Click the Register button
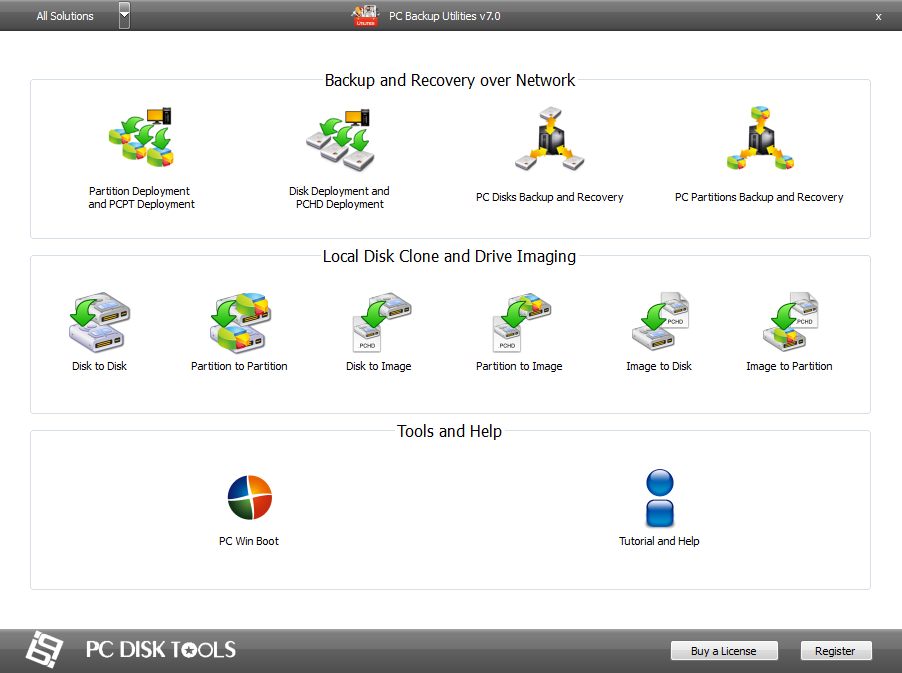Image resolution: width=902 pixels, height=673 pixels. point(836,651)
